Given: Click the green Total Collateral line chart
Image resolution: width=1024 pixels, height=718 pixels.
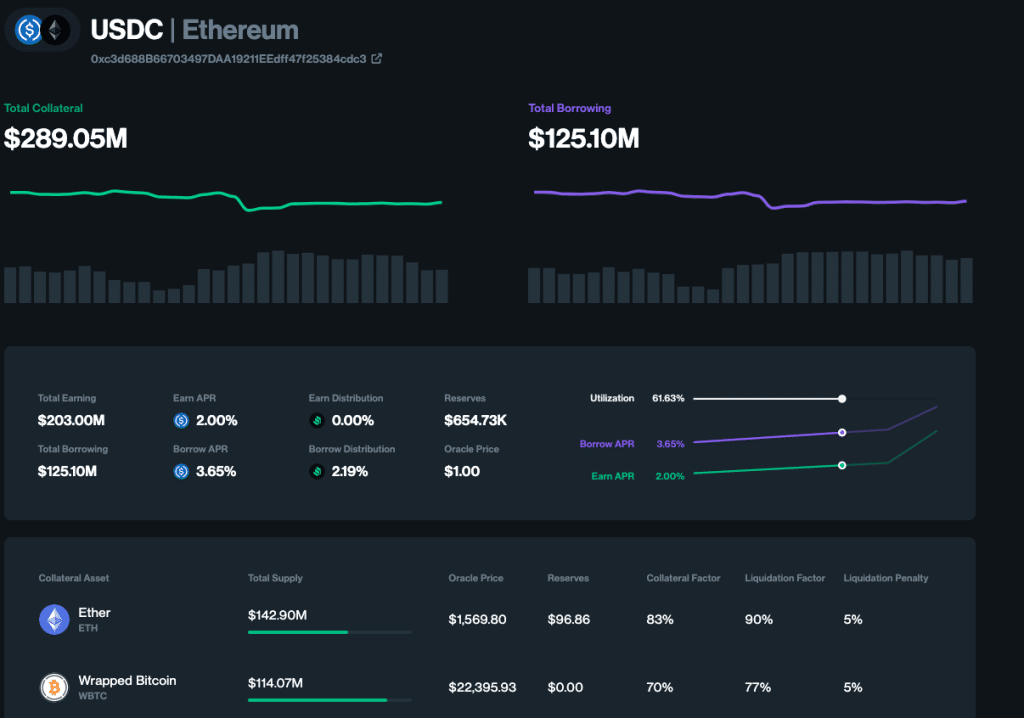Looking at the screenshot, I should click(226, 200).
